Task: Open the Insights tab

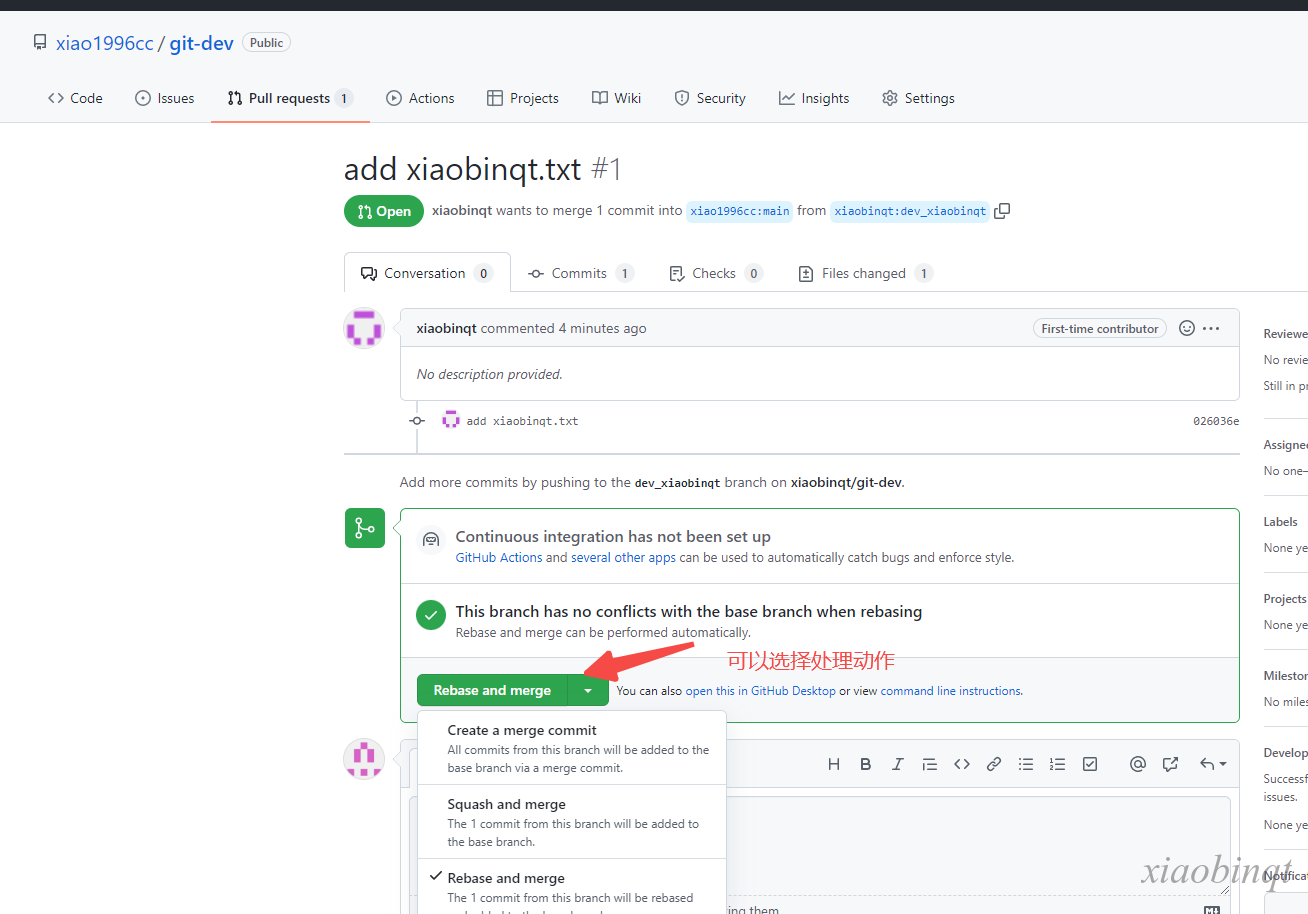Action: tap(814, 98)
